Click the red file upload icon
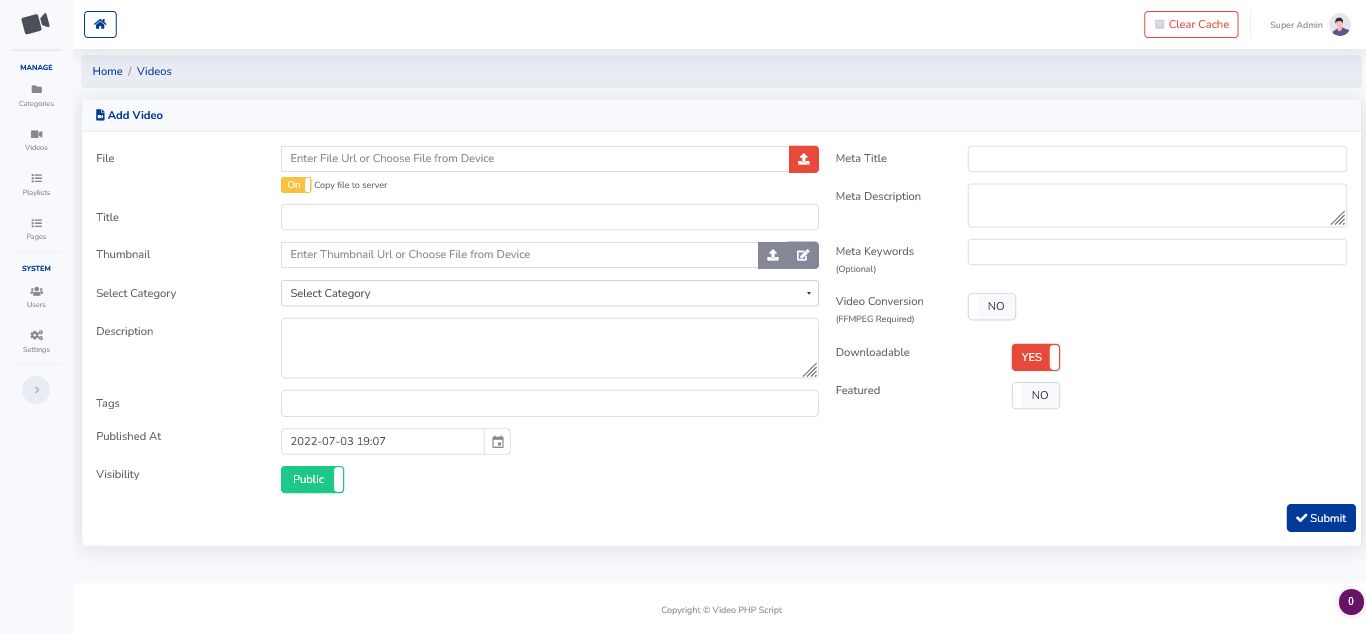 coord(803,159)
